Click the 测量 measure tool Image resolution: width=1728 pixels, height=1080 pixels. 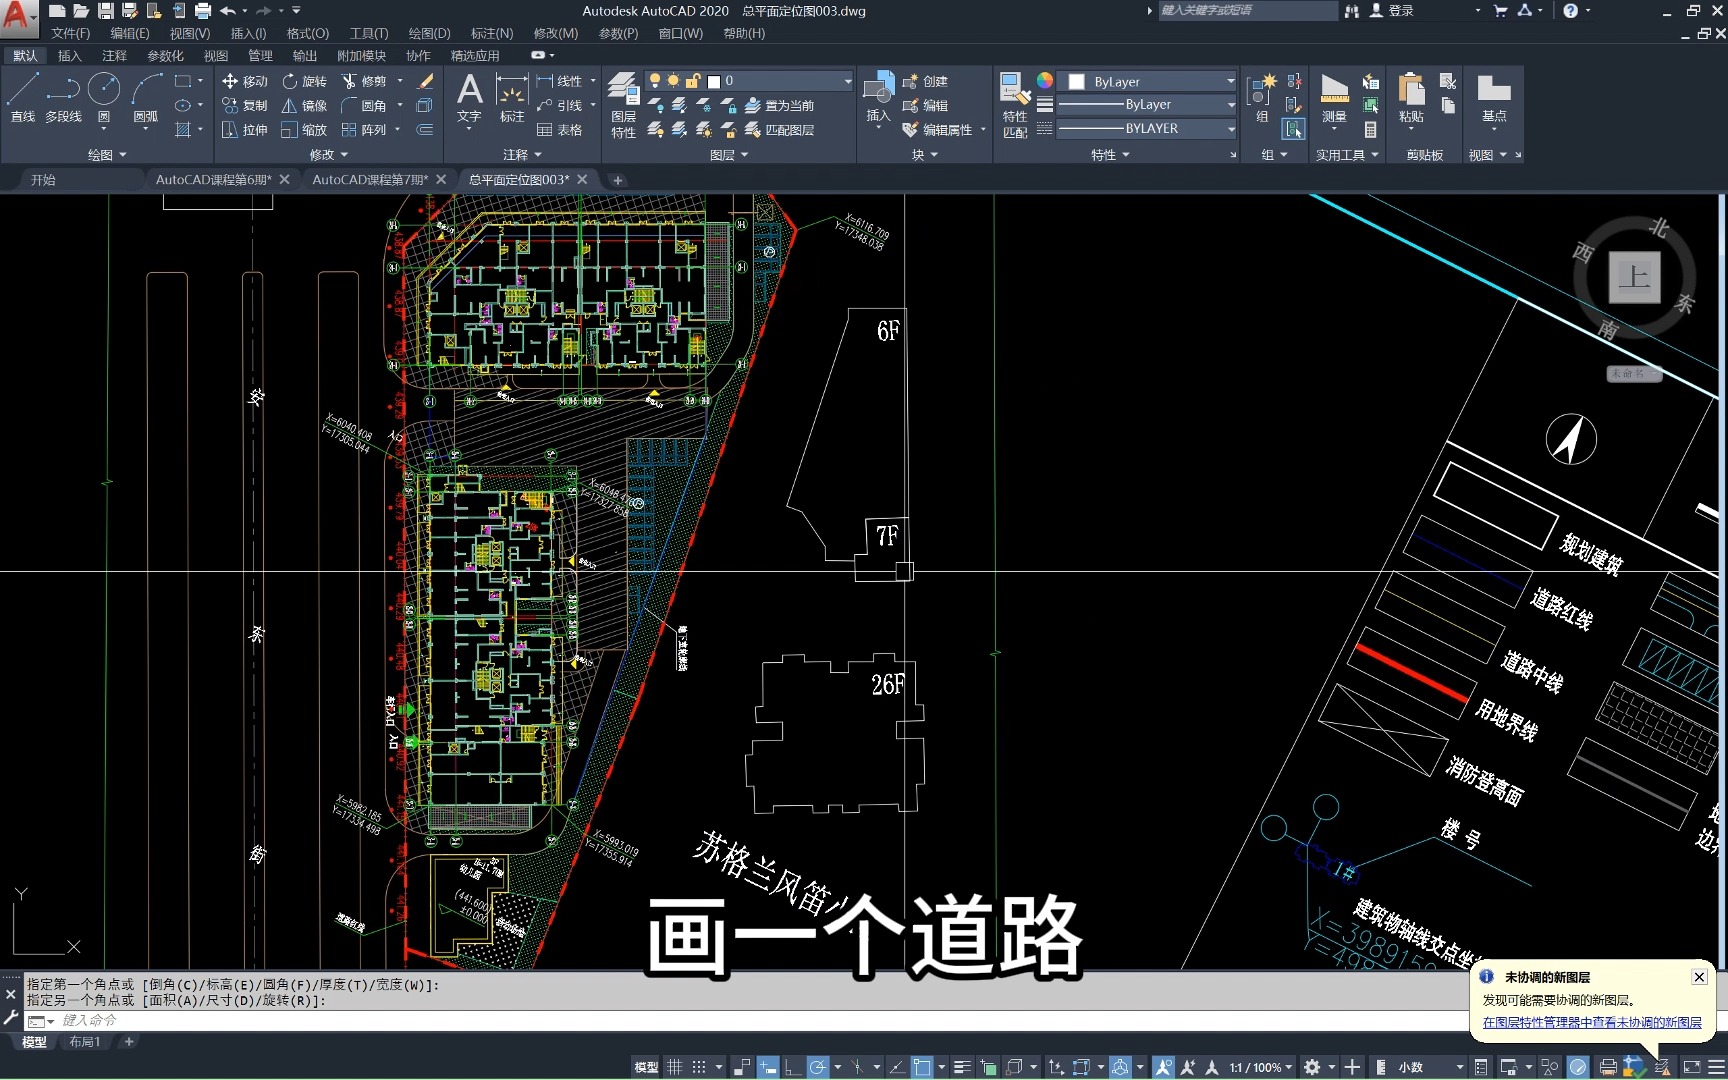[x=1334, y=98]
